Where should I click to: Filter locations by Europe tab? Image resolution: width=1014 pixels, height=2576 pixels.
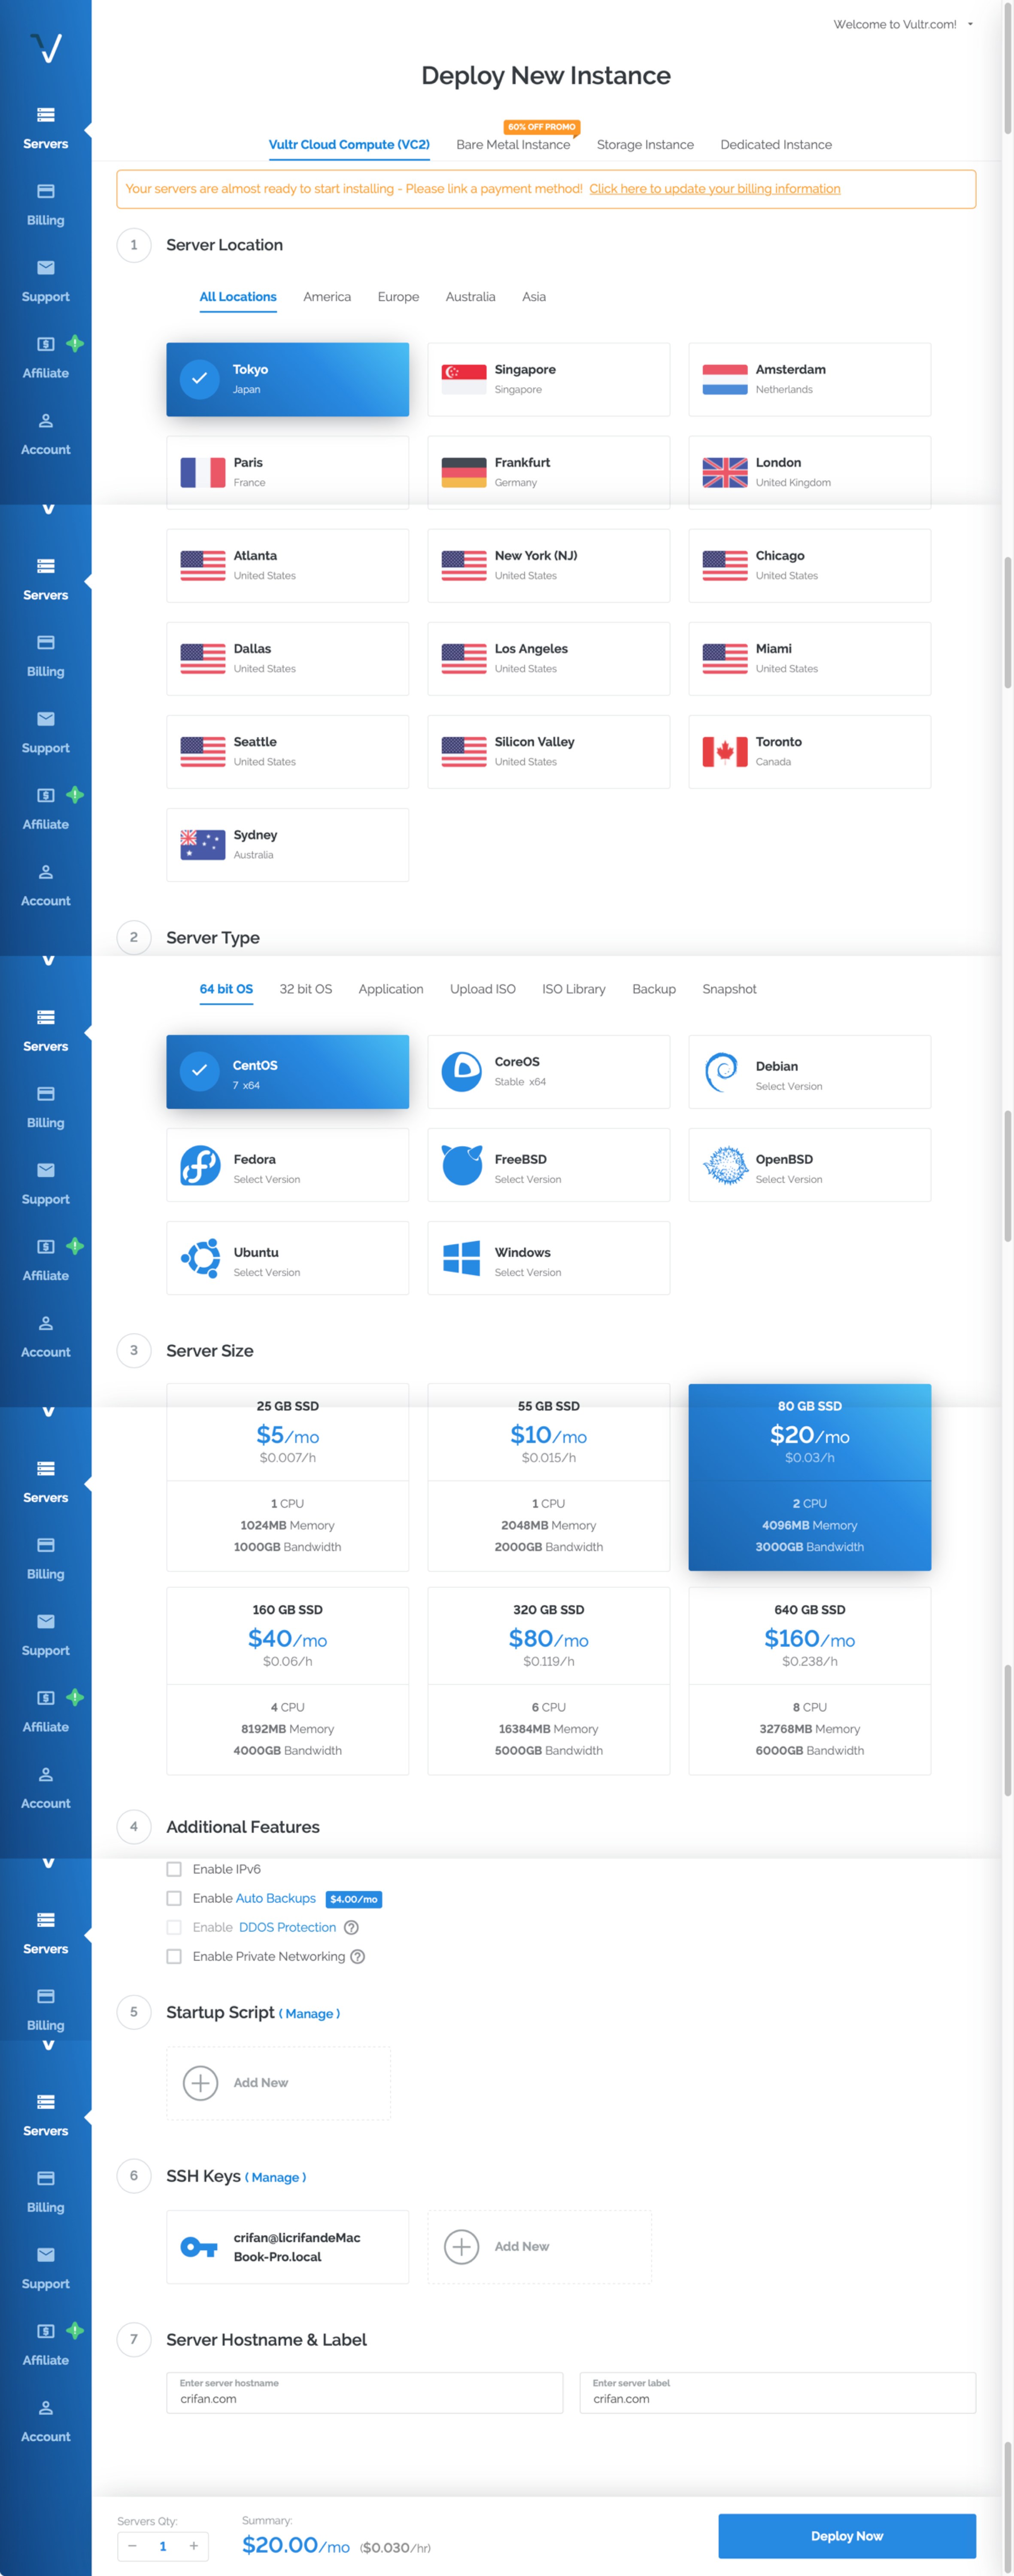click(398, 297)
